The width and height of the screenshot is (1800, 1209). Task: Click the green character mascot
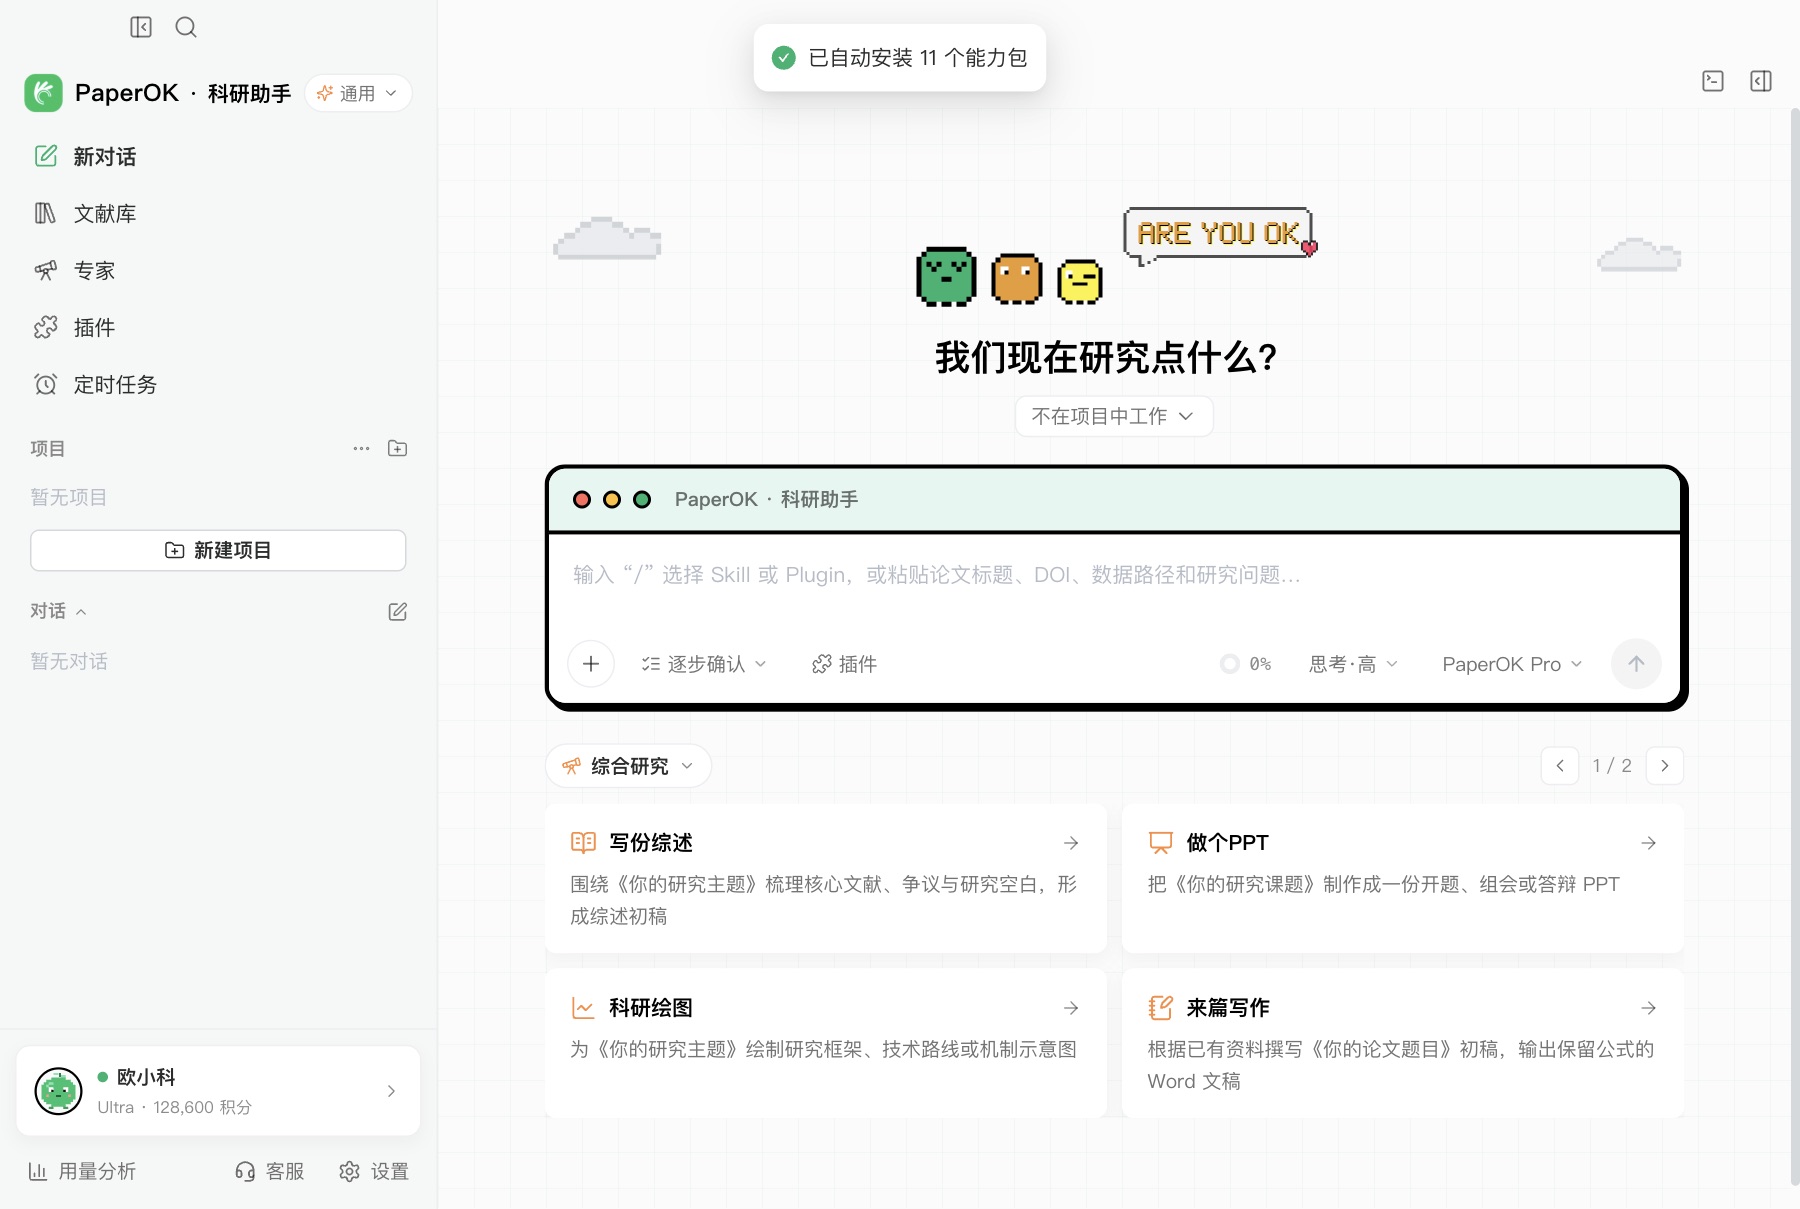(946, 276)
